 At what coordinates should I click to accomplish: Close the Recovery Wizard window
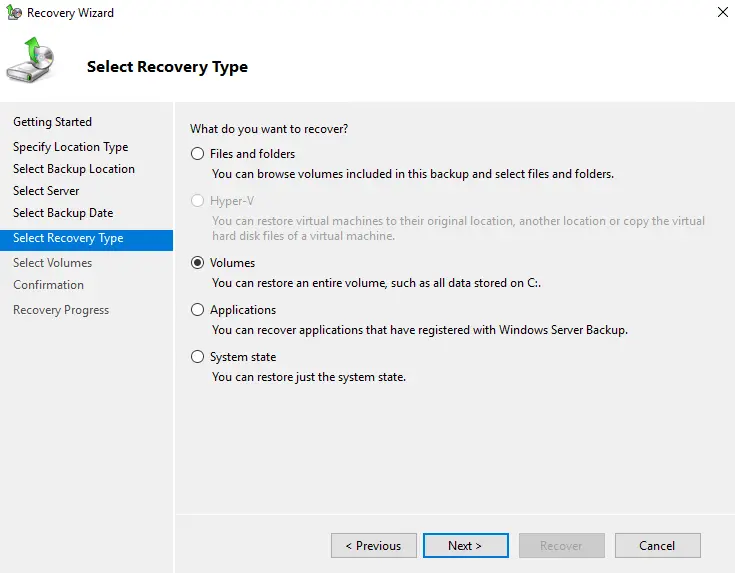click(x=722, y=13)
